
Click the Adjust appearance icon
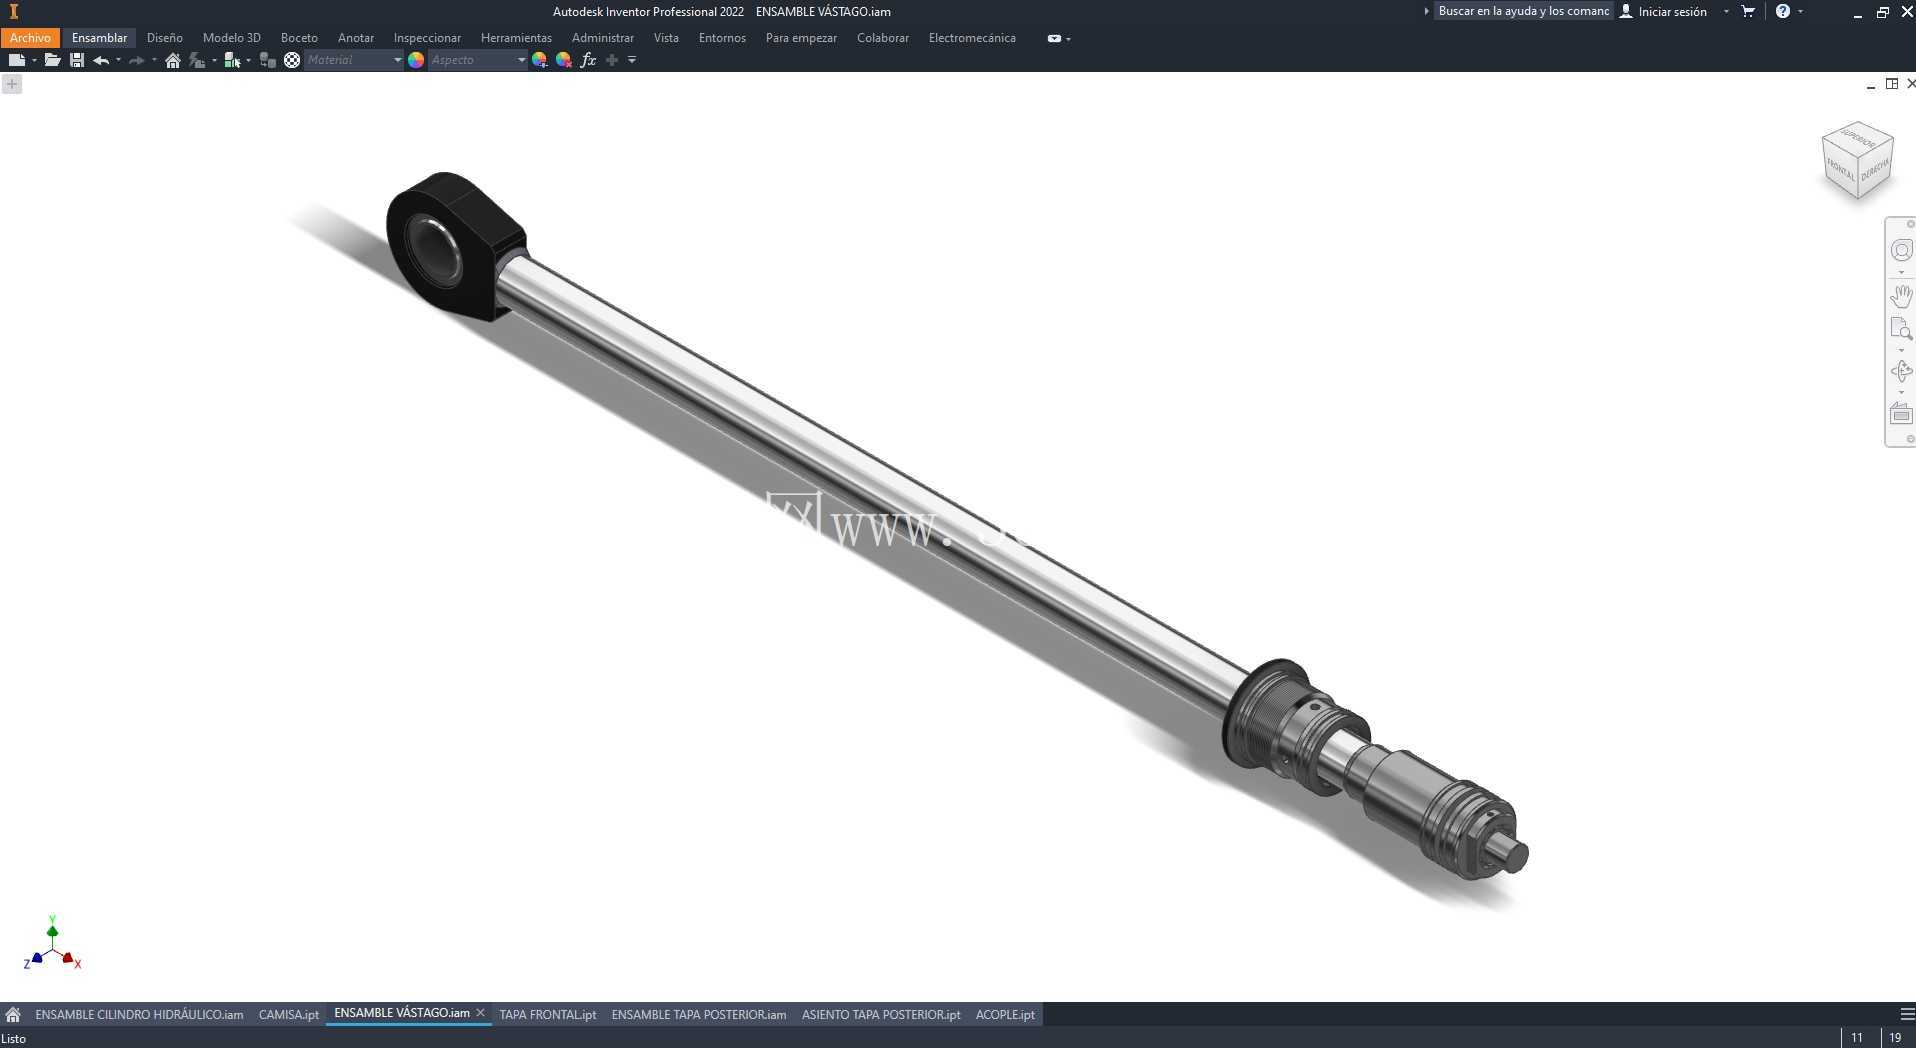pos(540,60)
